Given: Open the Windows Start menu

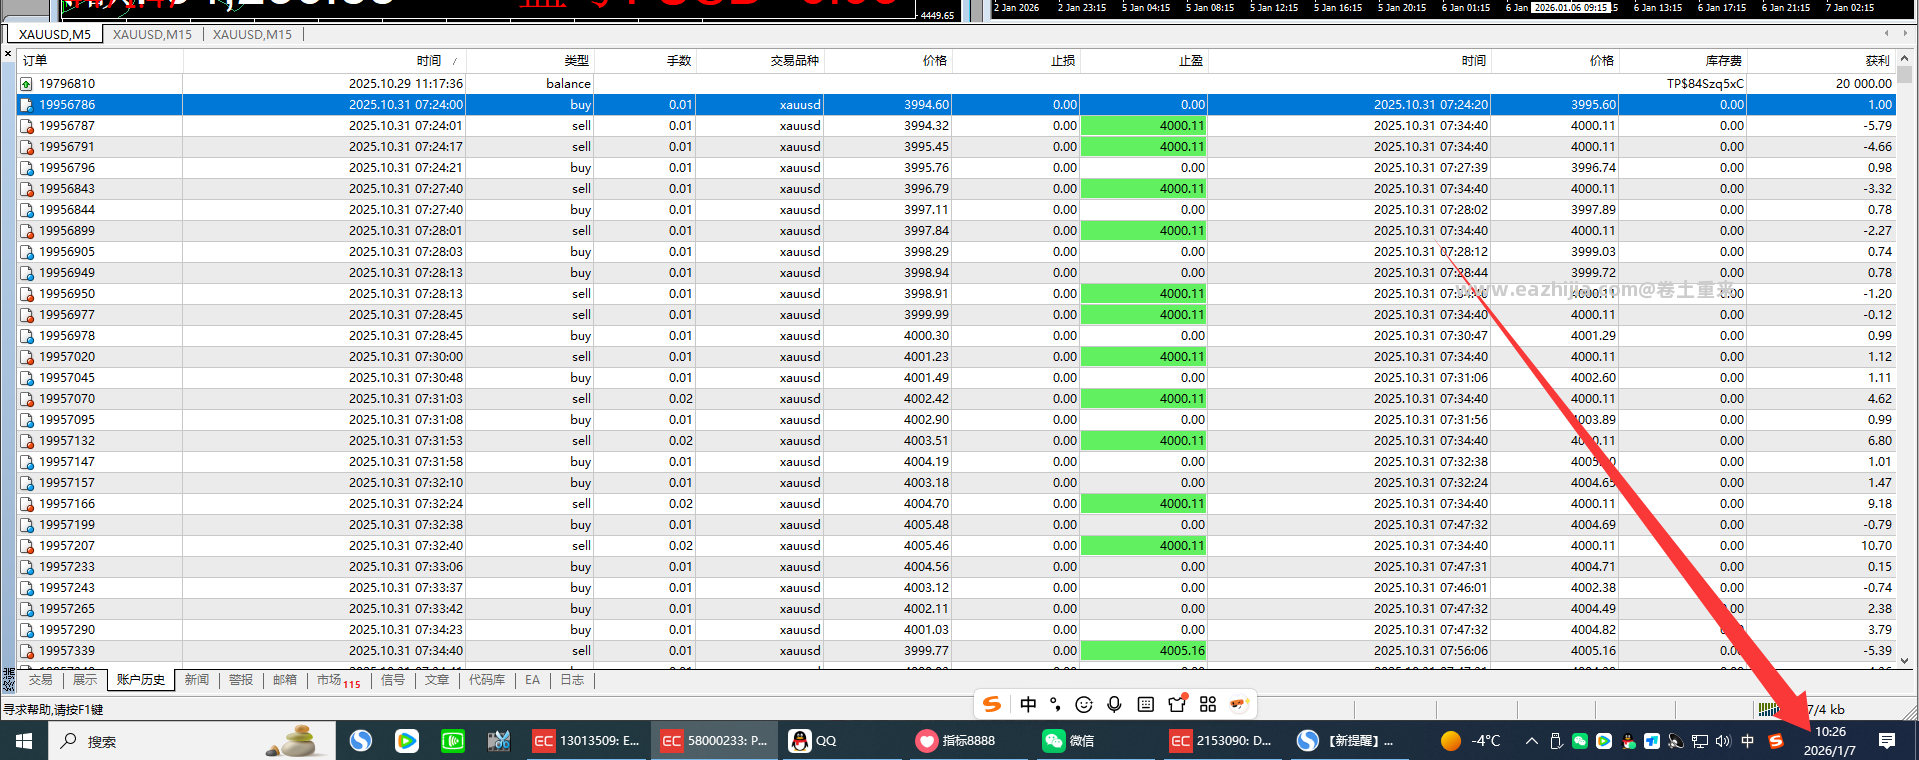Looking at the screenshot, I should (x=24, y=741).
